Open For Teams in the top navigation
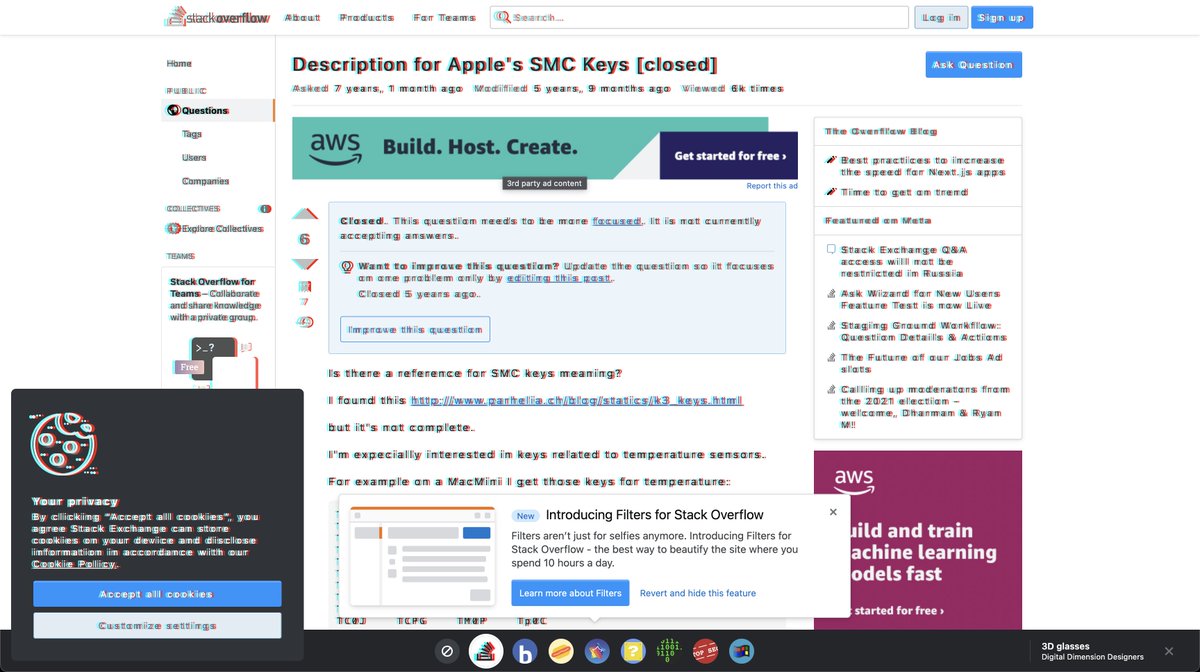This screenshot has height=672, width=1200. click(x=445, y=18)
